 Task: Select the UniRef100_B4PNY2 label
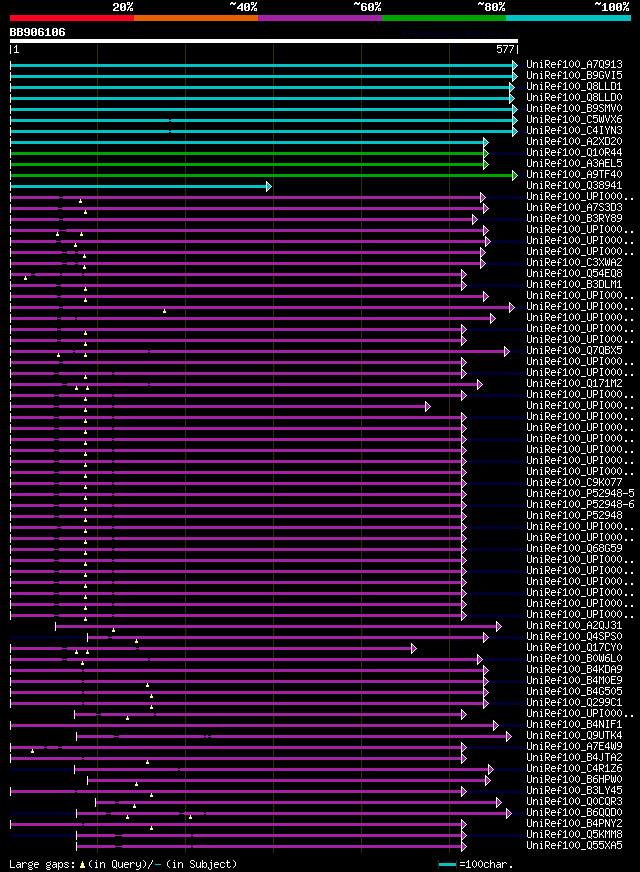coord(574,824)
